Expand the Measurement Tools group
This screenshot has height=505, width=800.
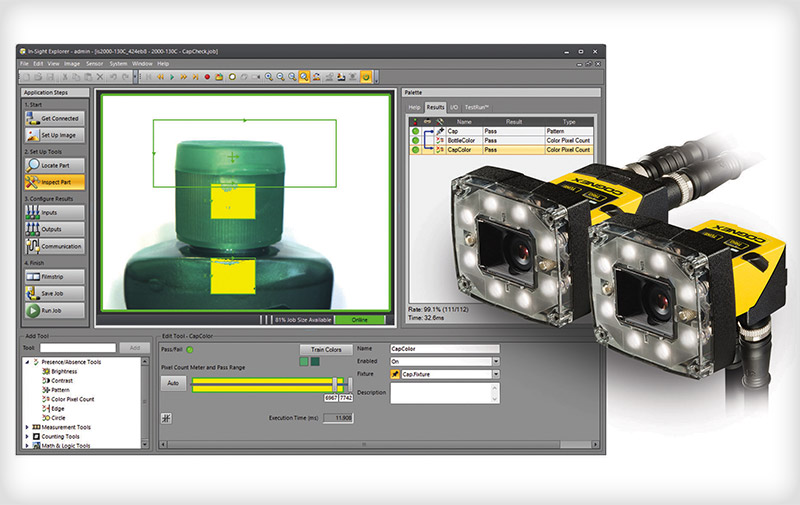[x=28, y=427]
